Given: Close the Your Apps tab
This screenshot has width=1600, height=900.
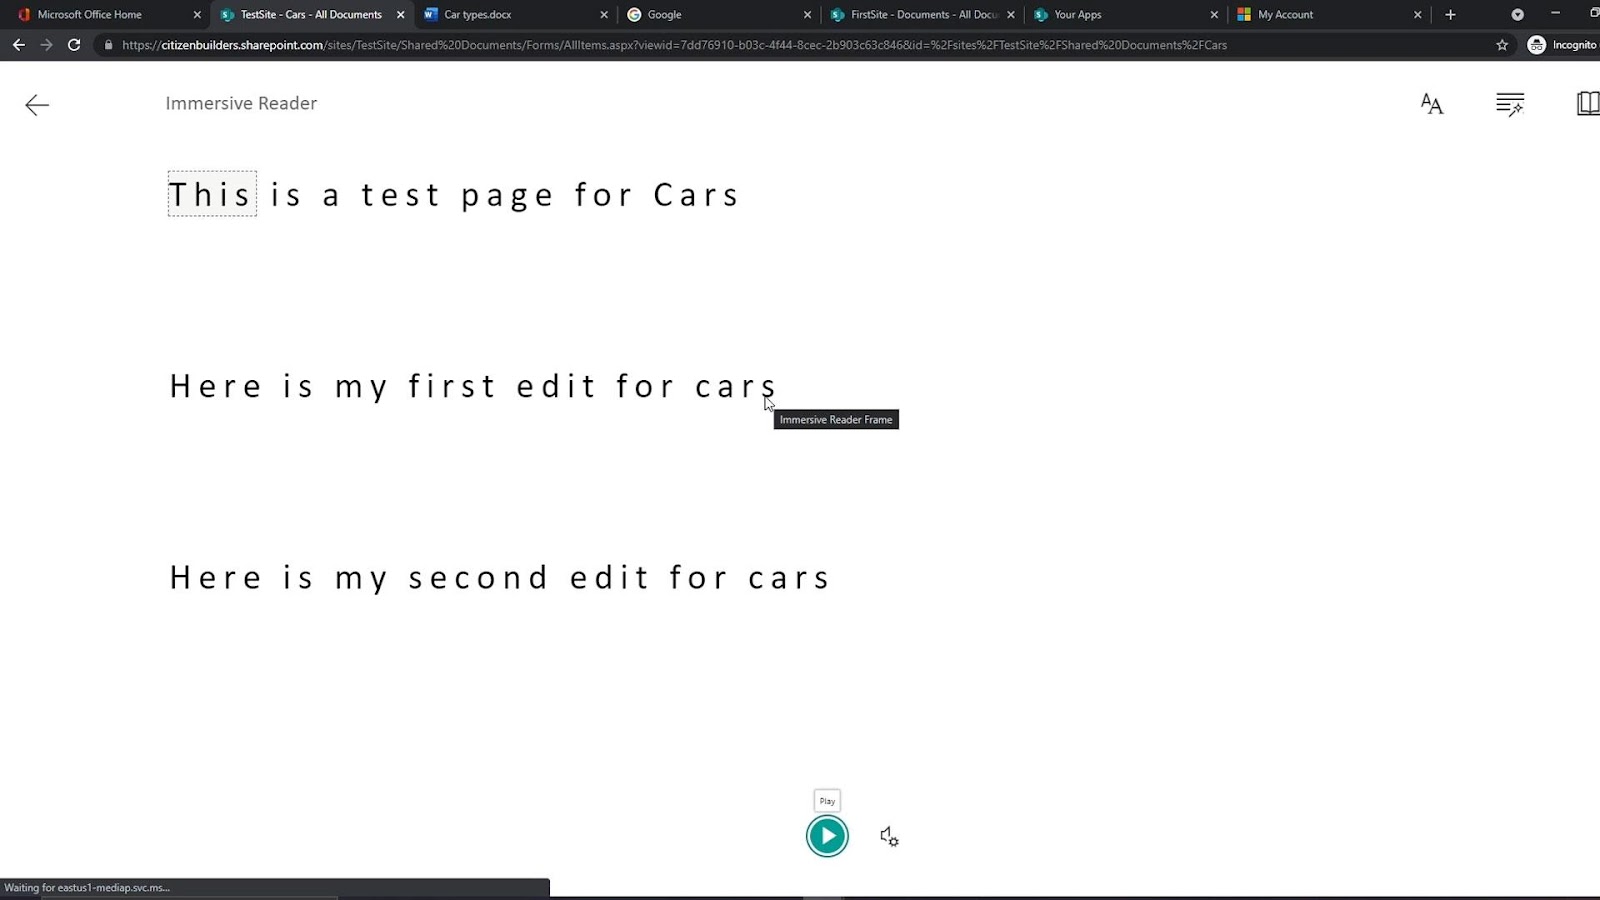Looking at the screenshot, I should [x=1214, y=15].
